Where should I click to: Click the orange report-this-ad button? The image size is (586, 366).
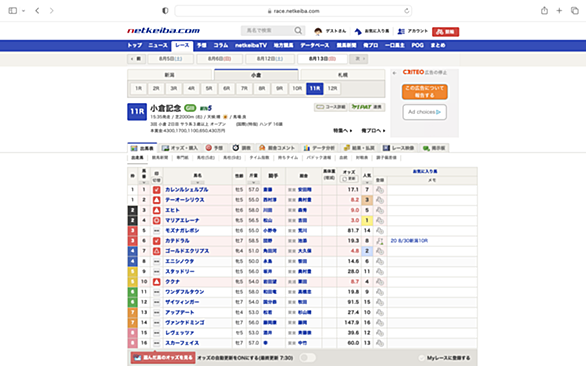425,92
